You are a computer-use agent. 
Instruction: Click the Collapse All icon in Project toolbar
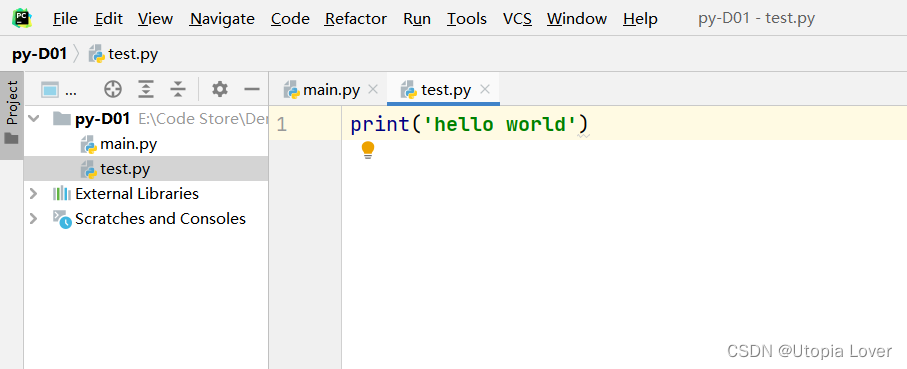pos(178,89)
